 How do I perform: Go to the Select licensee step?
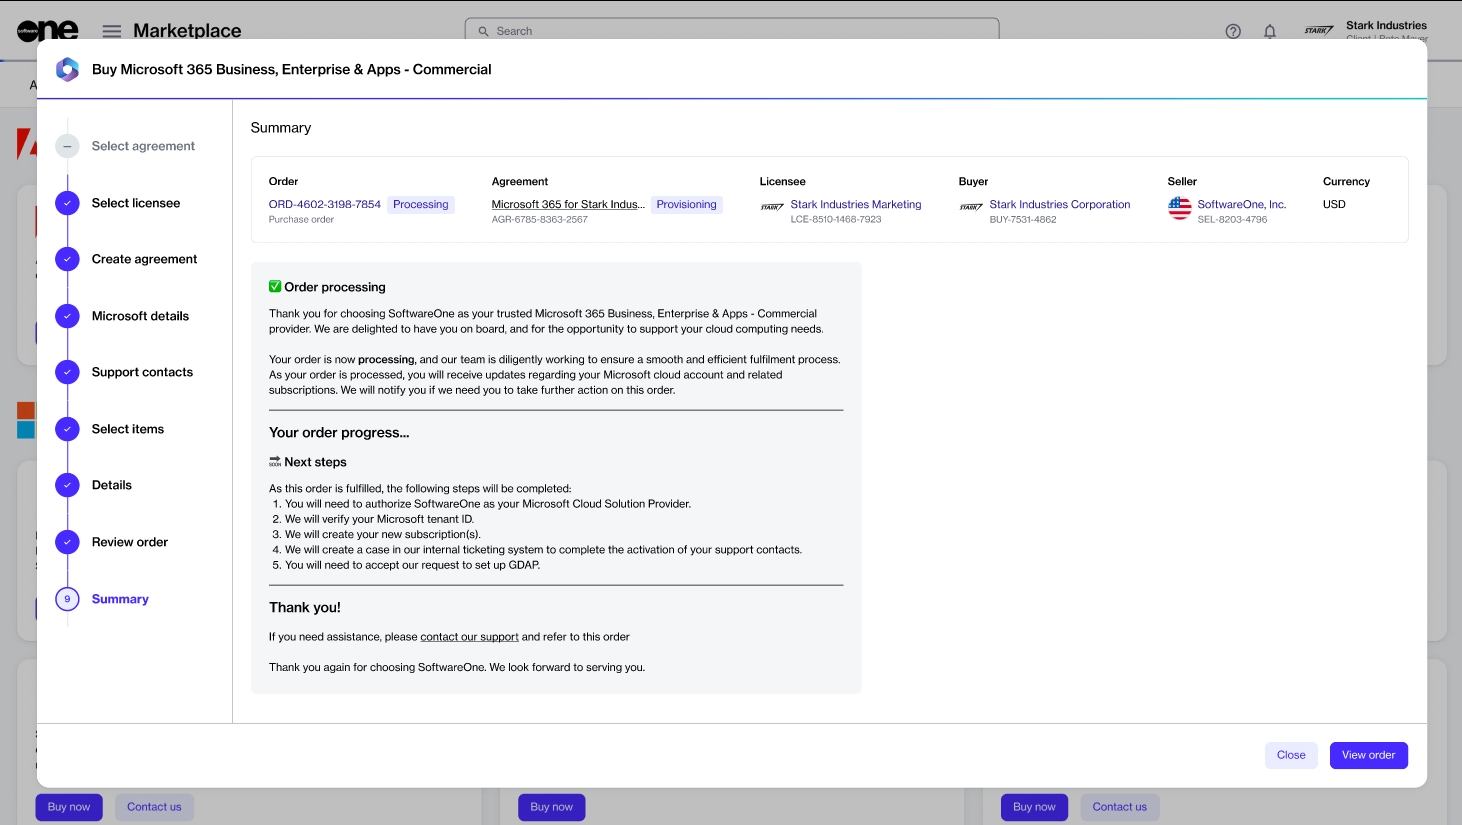point(136,203)
